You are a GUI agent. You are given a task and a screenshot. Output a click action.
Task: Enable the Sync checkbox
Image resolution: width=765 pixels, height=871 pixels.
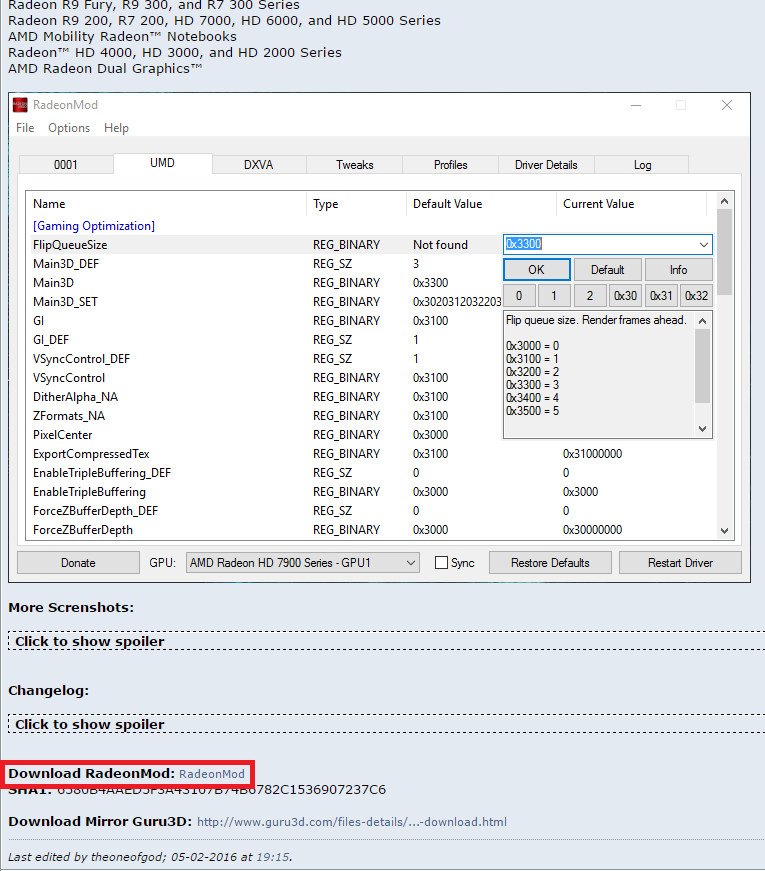[442, 563]
